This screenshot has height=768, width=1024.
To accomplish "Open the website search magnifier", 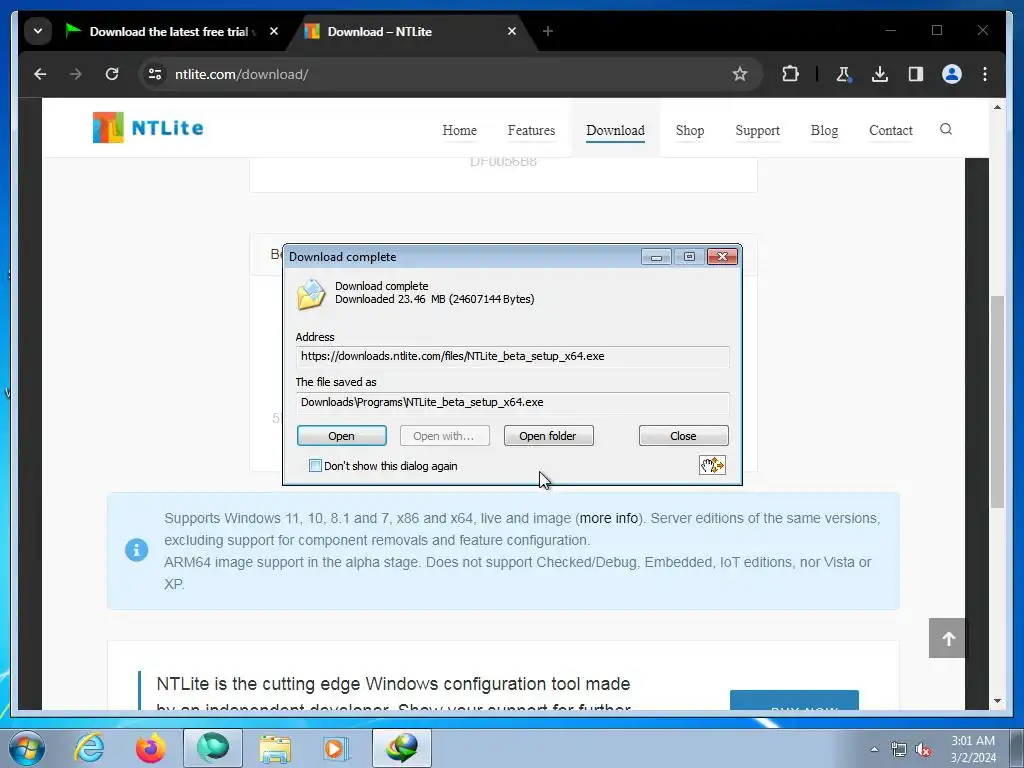I will coord(946,129).
